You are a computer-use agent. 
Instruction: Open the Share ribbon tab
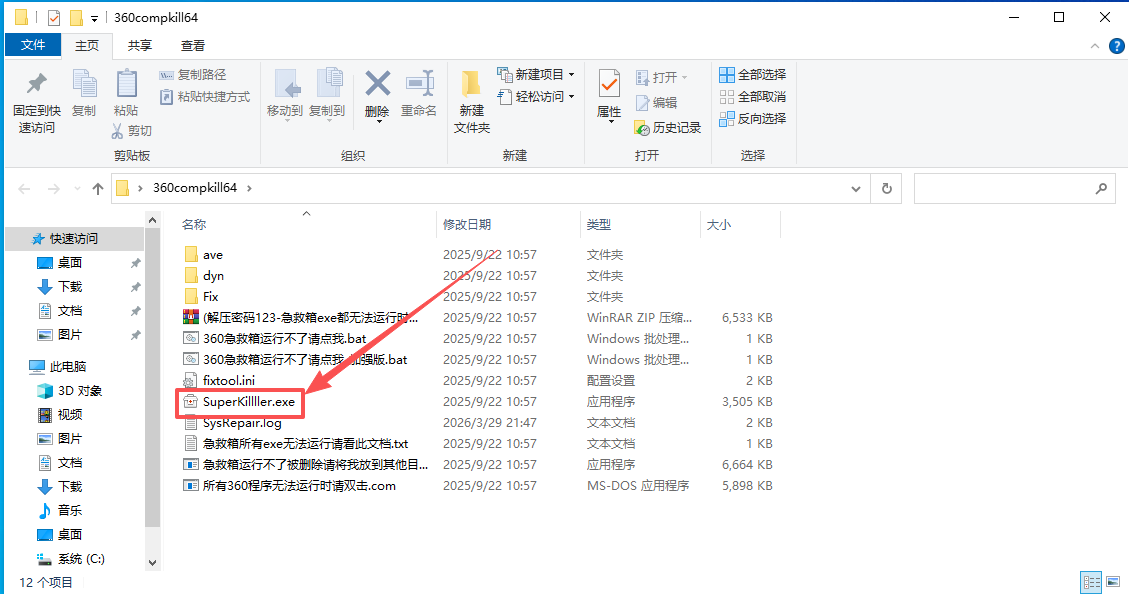(140, 45)
